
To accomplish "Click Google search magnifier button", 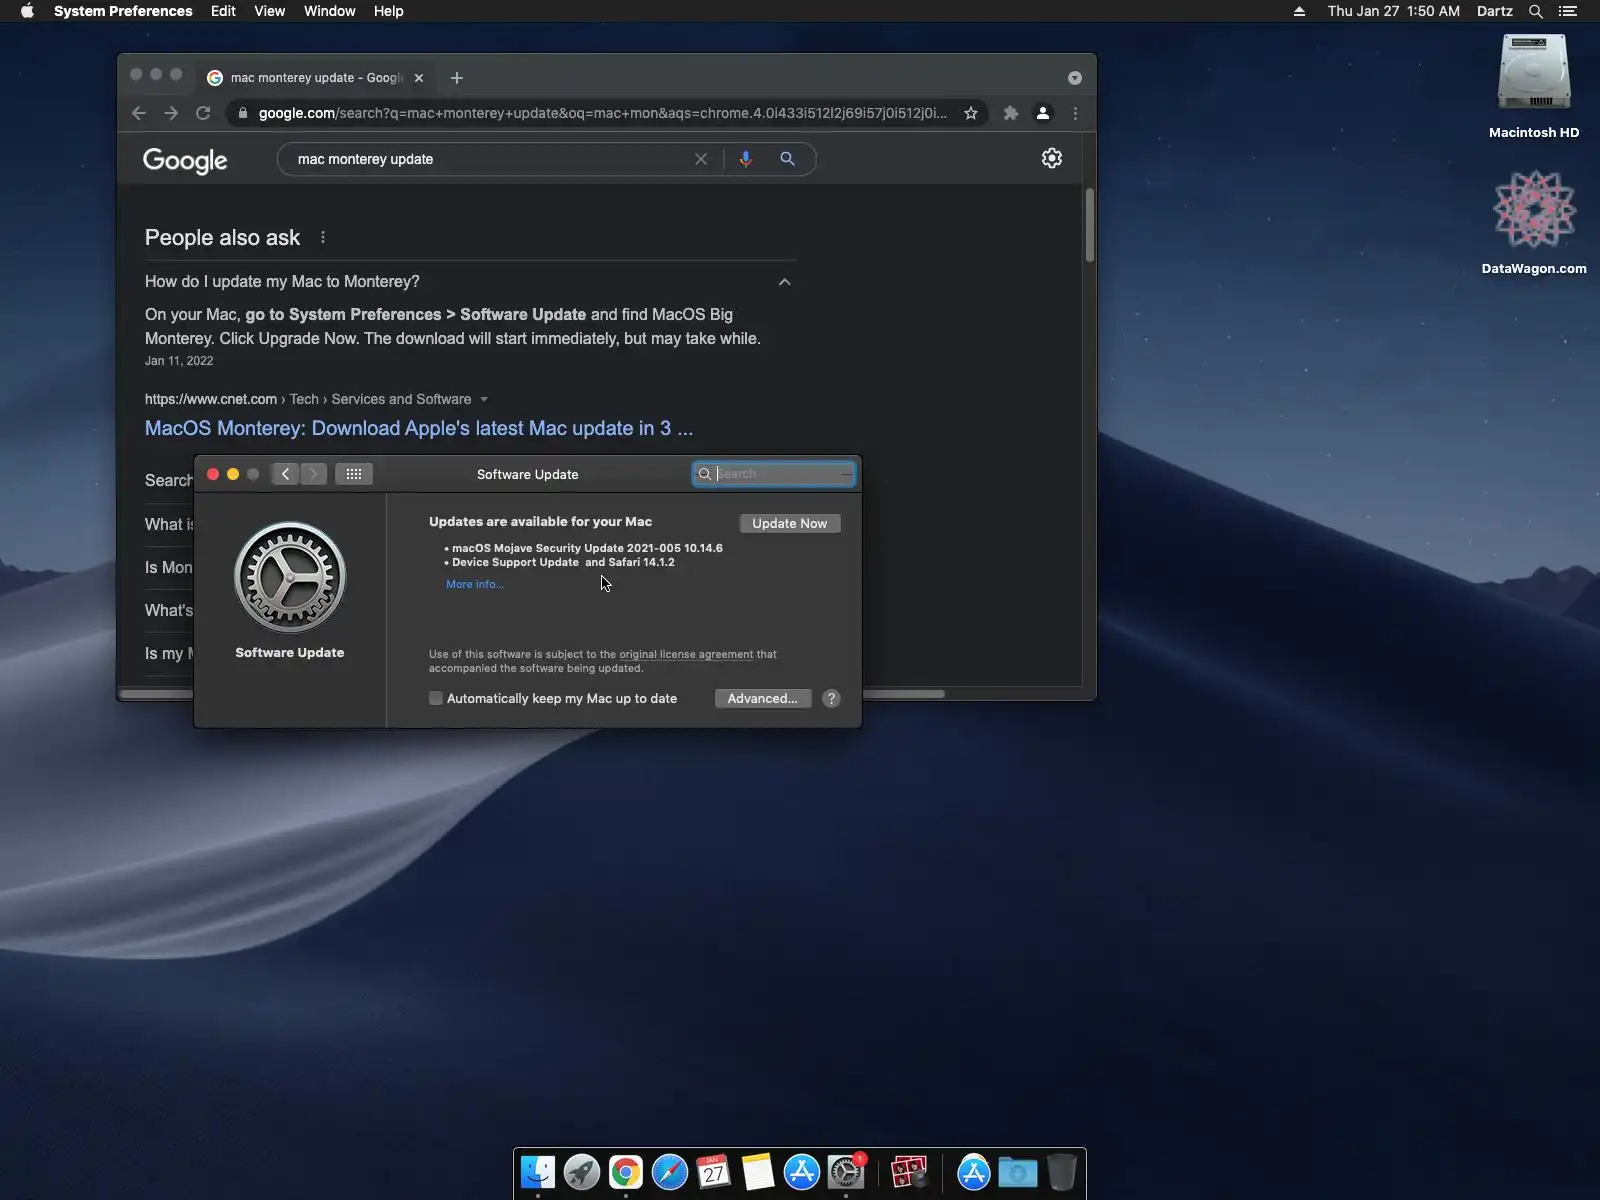I will (x=788, y=159).
